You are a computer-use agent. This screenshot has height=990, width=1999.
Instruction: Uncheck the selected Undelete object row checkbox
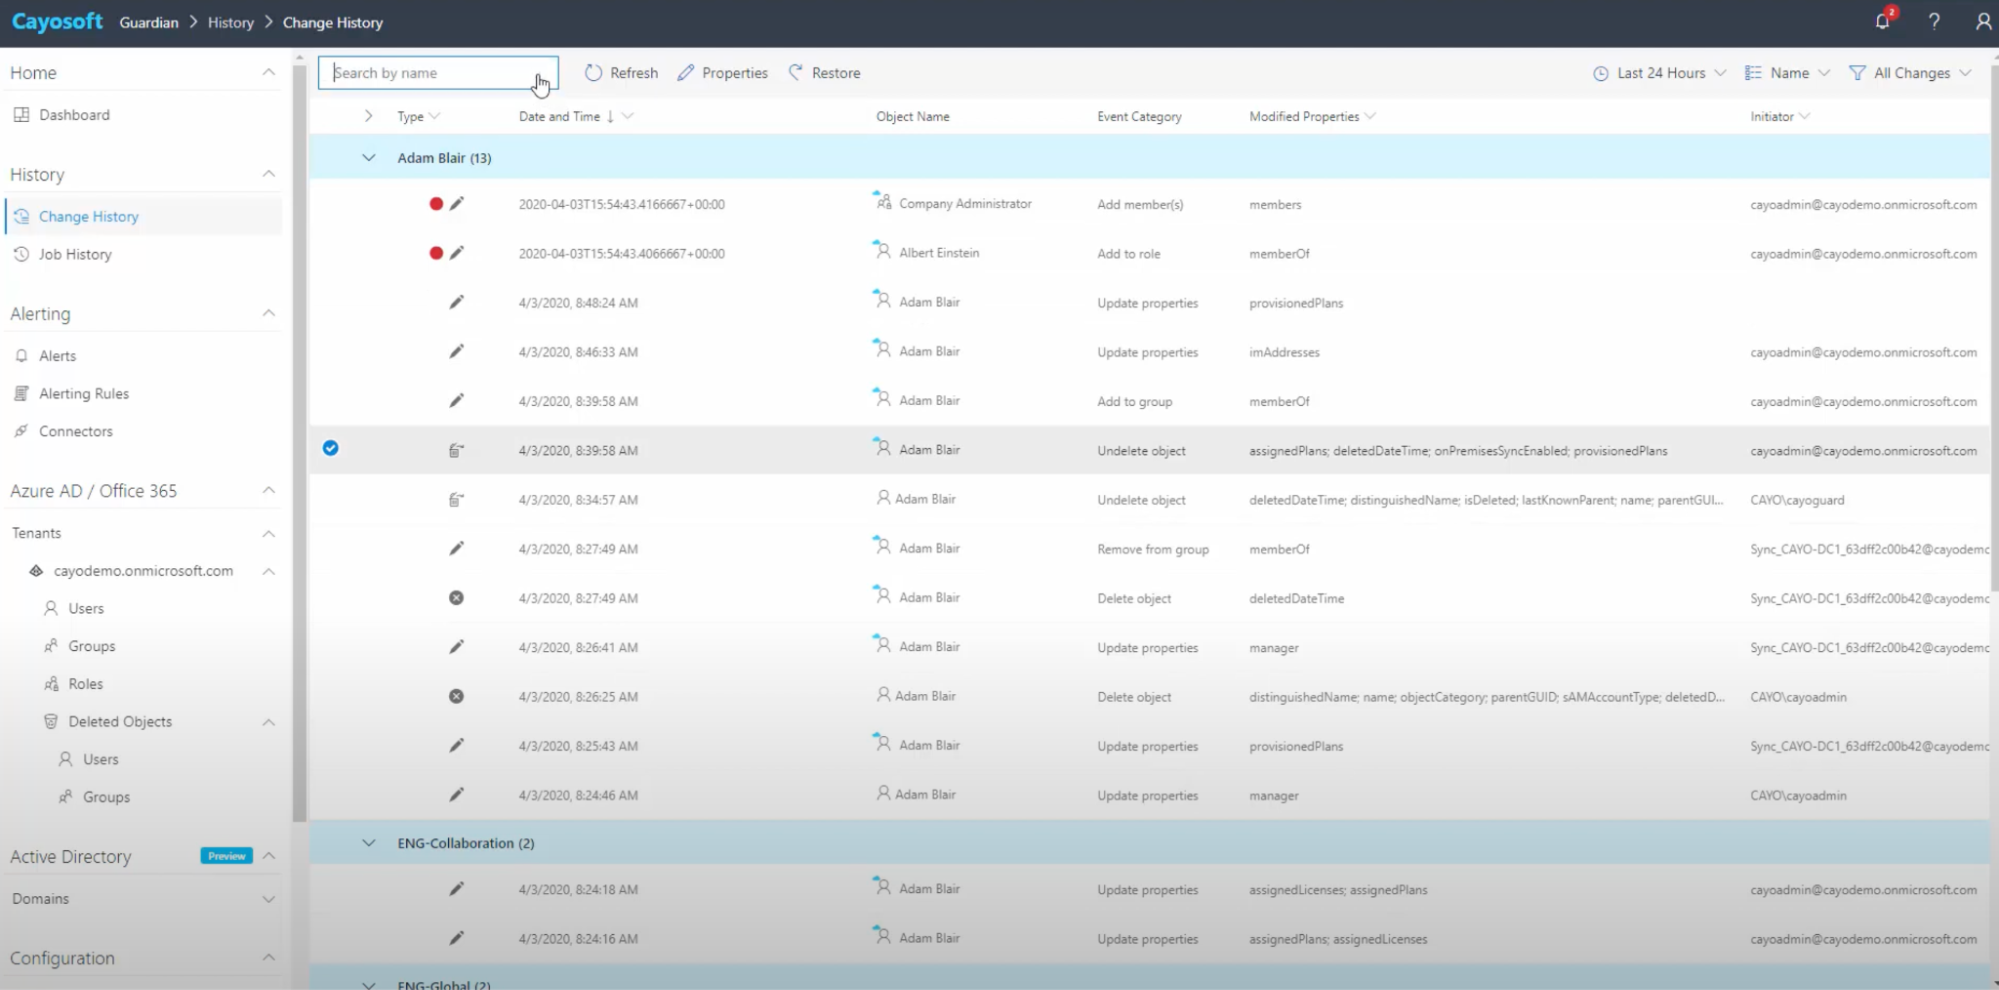[330, 449]
